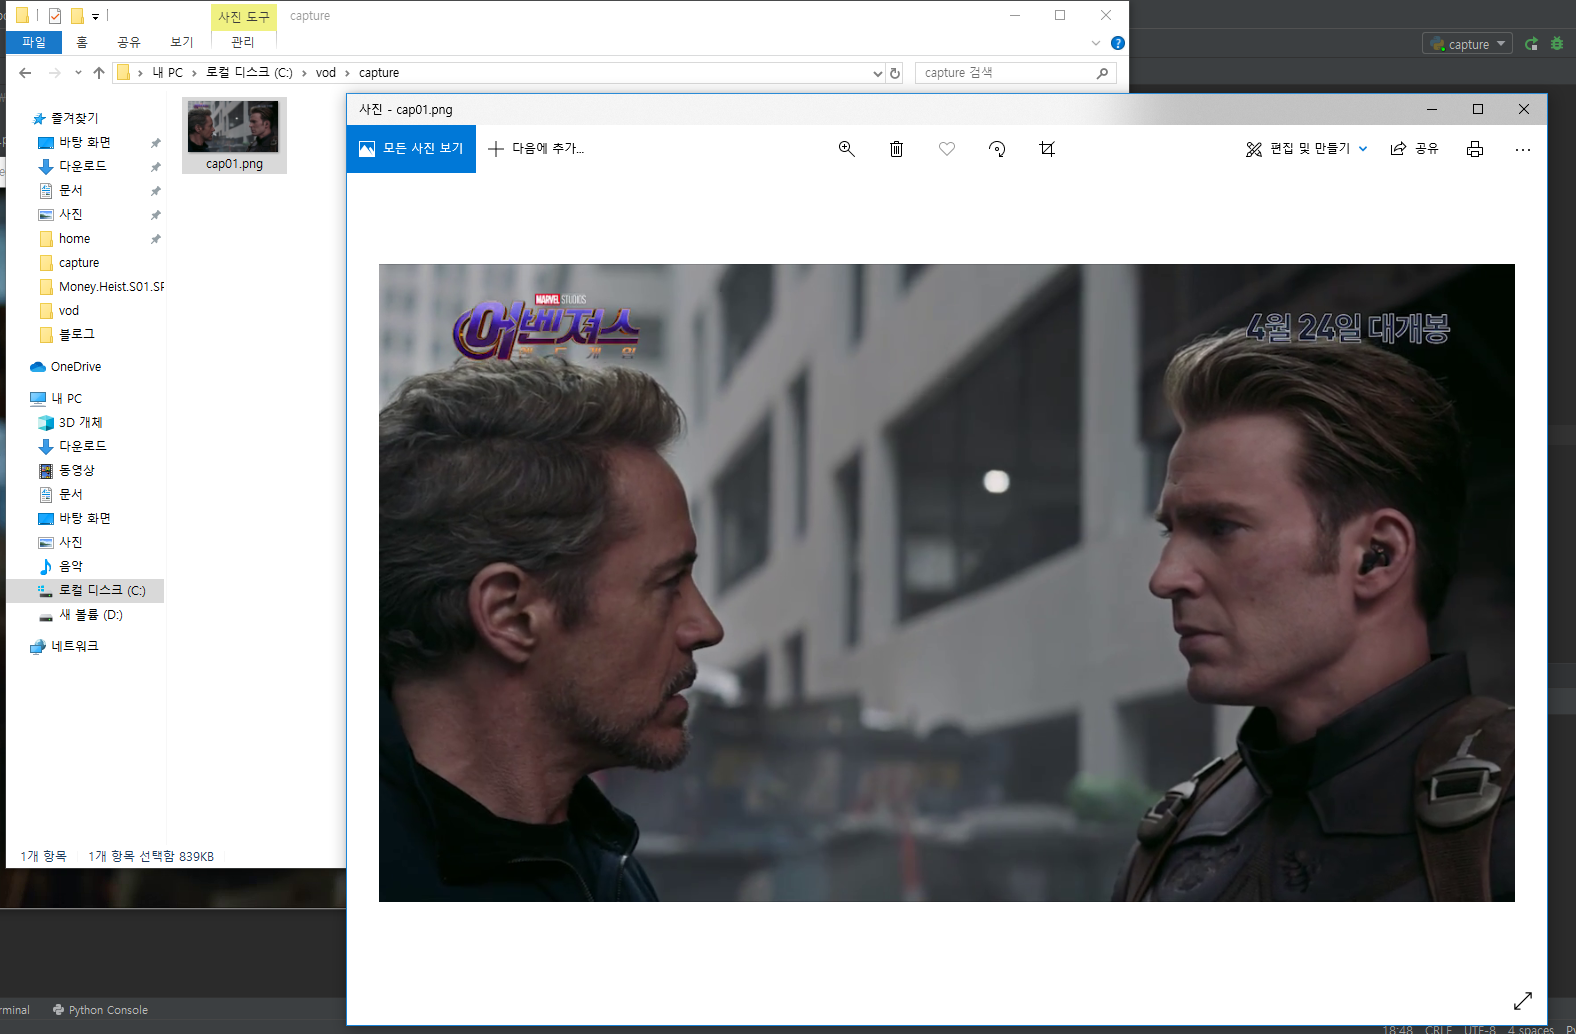Viewport: 1576px width, 1034px height.
Task: Refresh the capture folder view
Action: pos(895,73)
